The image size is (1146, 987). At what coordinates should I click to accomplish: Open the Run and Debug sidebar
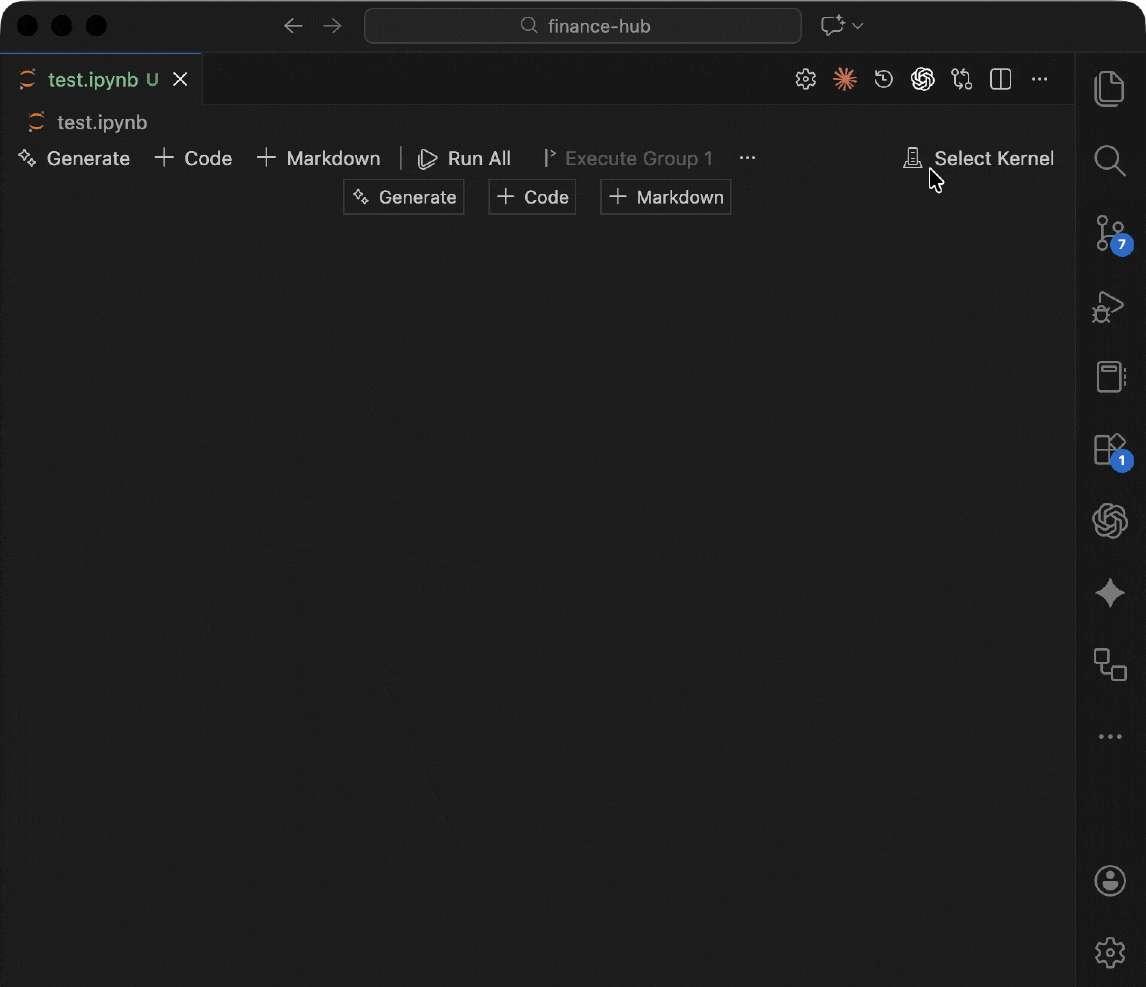(1108, 307)
